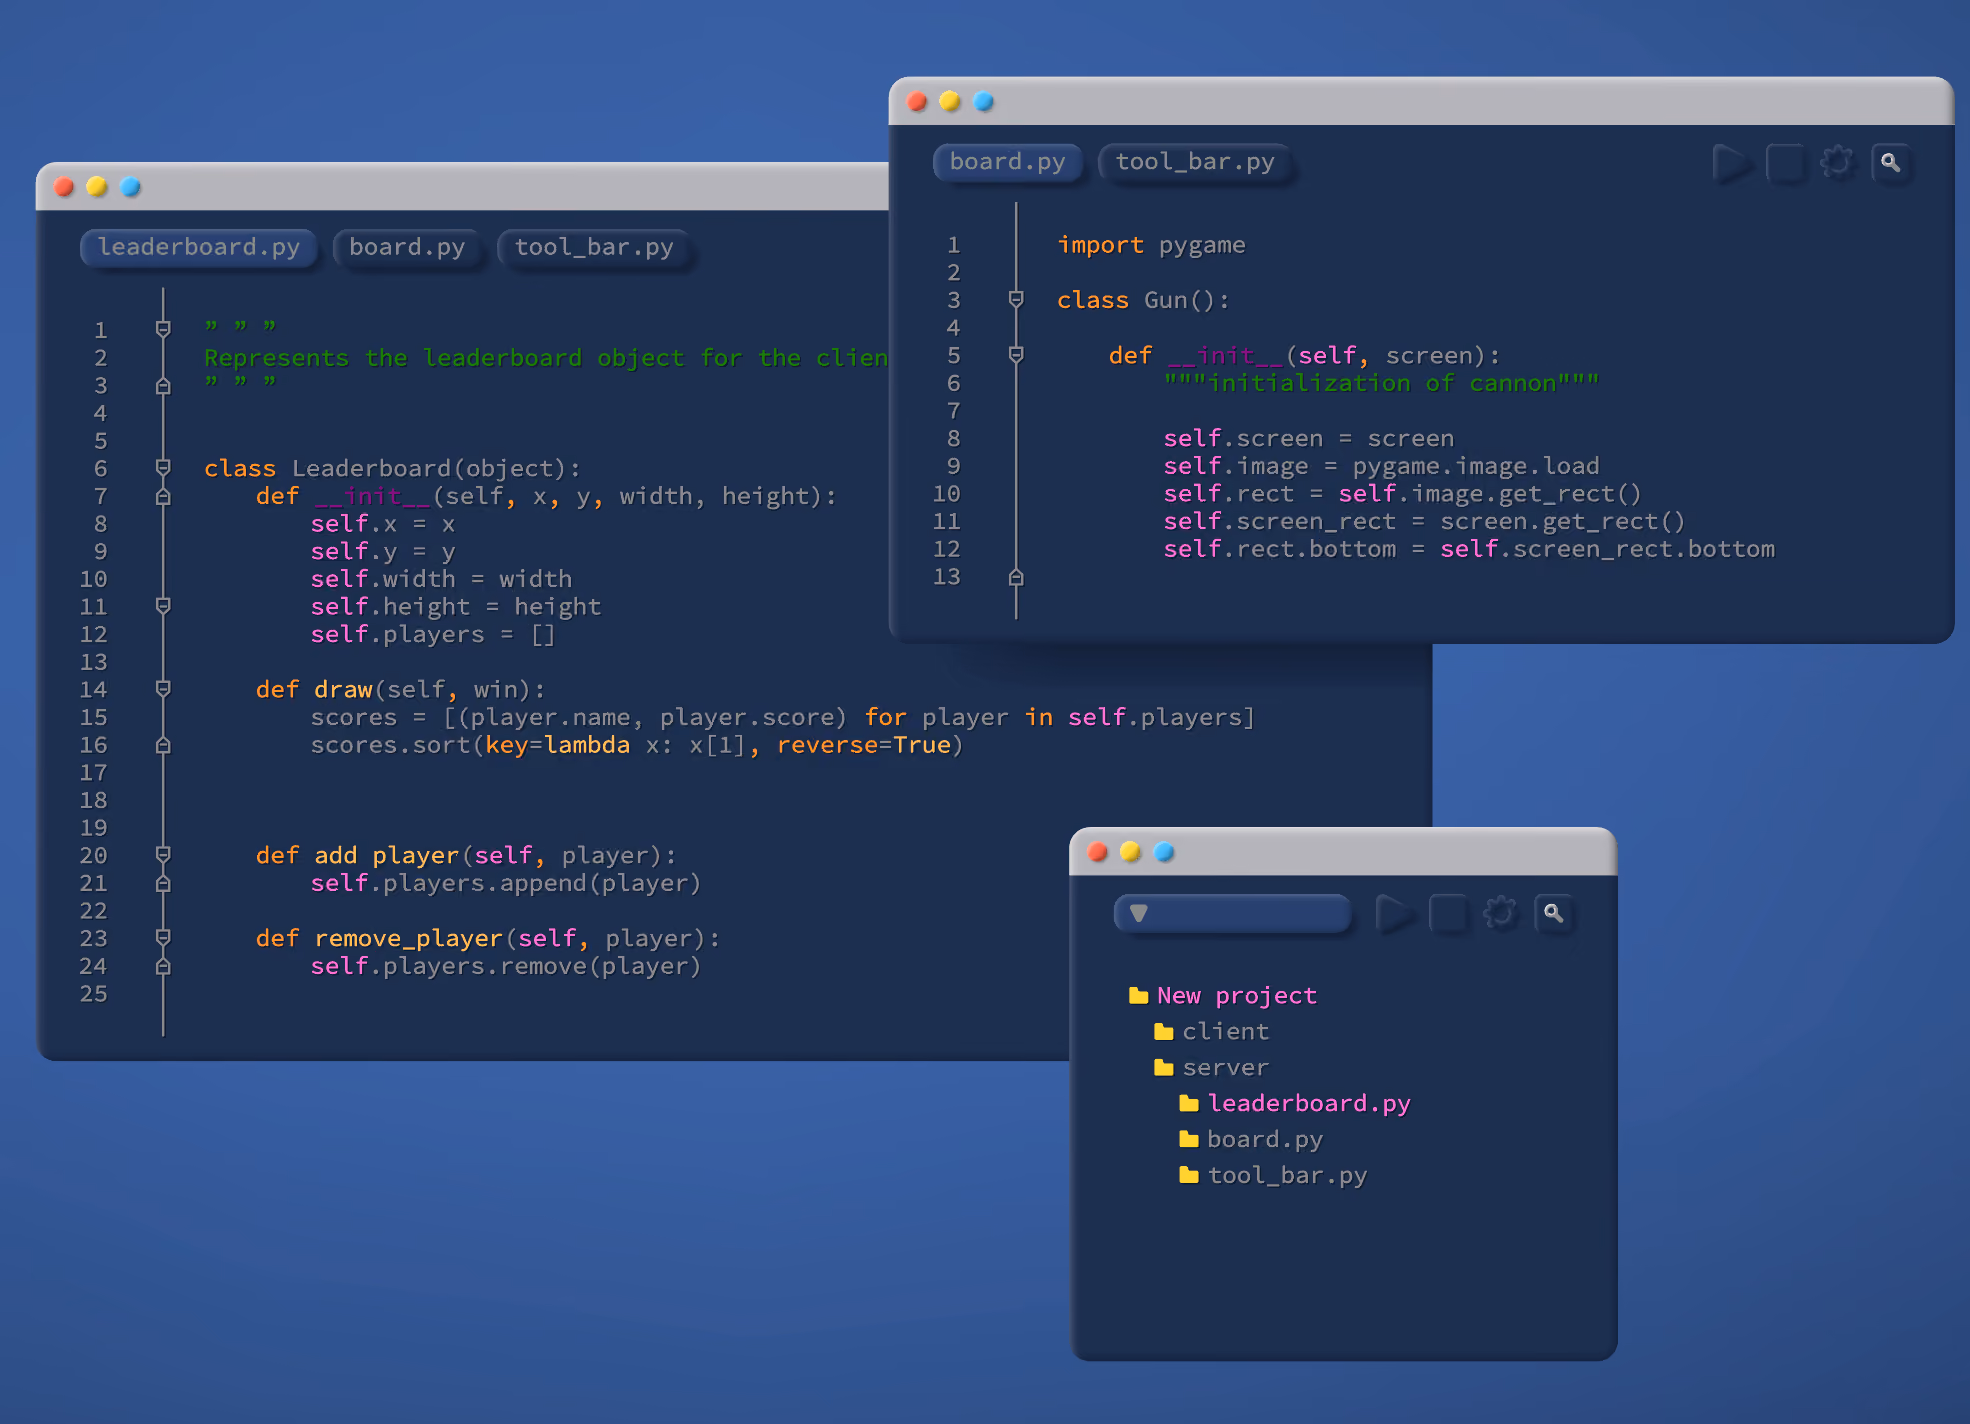Maximize board.py window with blue button

coord(983,101)
